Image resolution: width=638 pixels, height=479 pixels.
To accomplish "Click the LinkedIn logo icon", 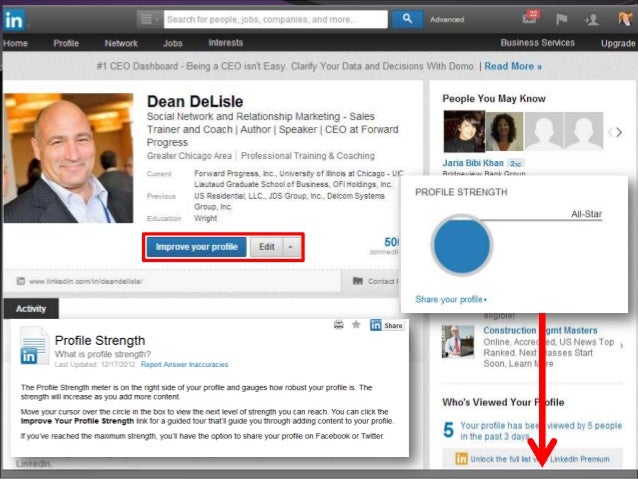I will point(14,20).
